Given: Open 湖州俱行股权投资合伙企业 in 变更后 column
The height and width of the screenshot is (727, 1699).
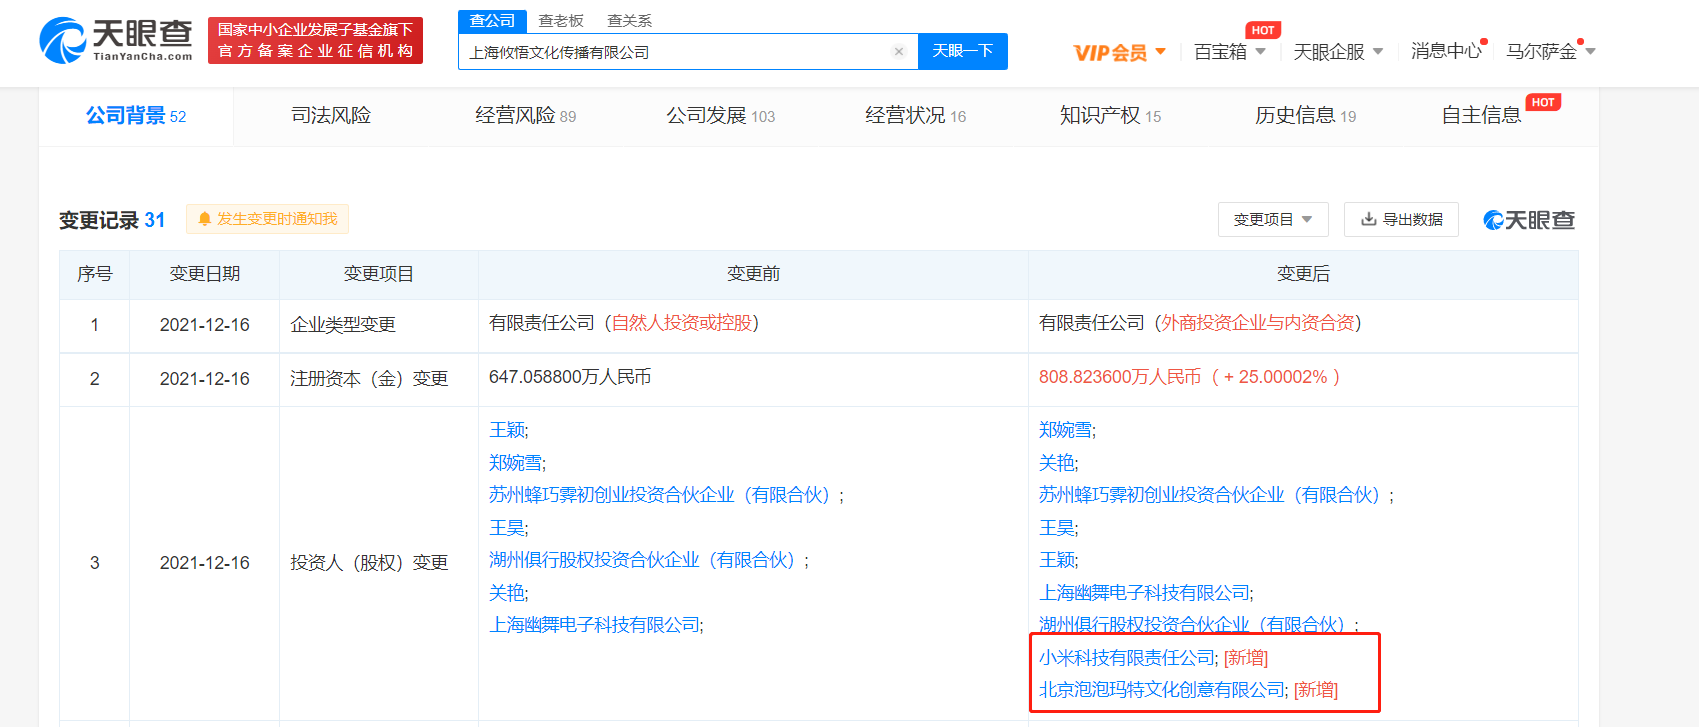Looking at the screenshot, I should tap(1195, 625).
